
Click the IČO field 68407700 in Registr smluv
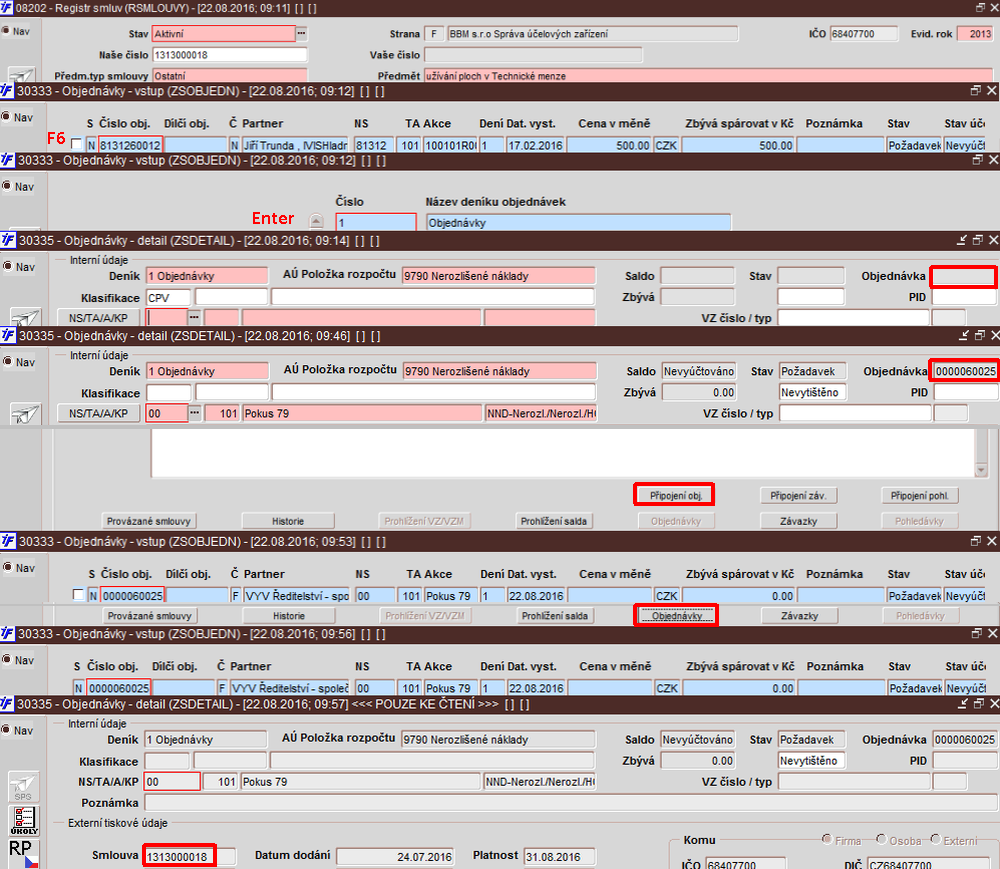point(864,34)
